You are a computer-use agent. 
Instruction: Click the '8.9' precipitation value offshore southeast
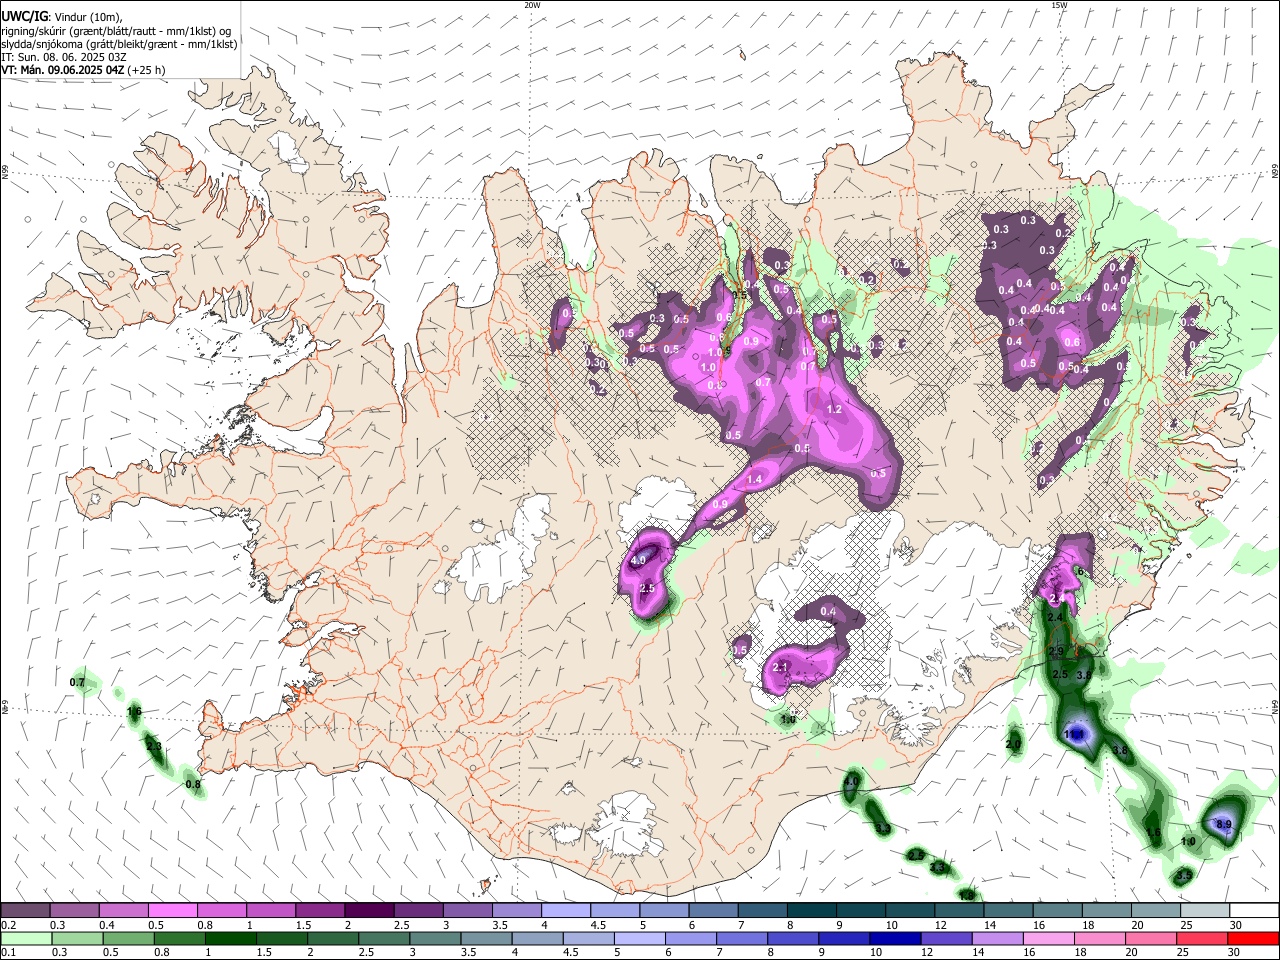tap(1224, 824)
